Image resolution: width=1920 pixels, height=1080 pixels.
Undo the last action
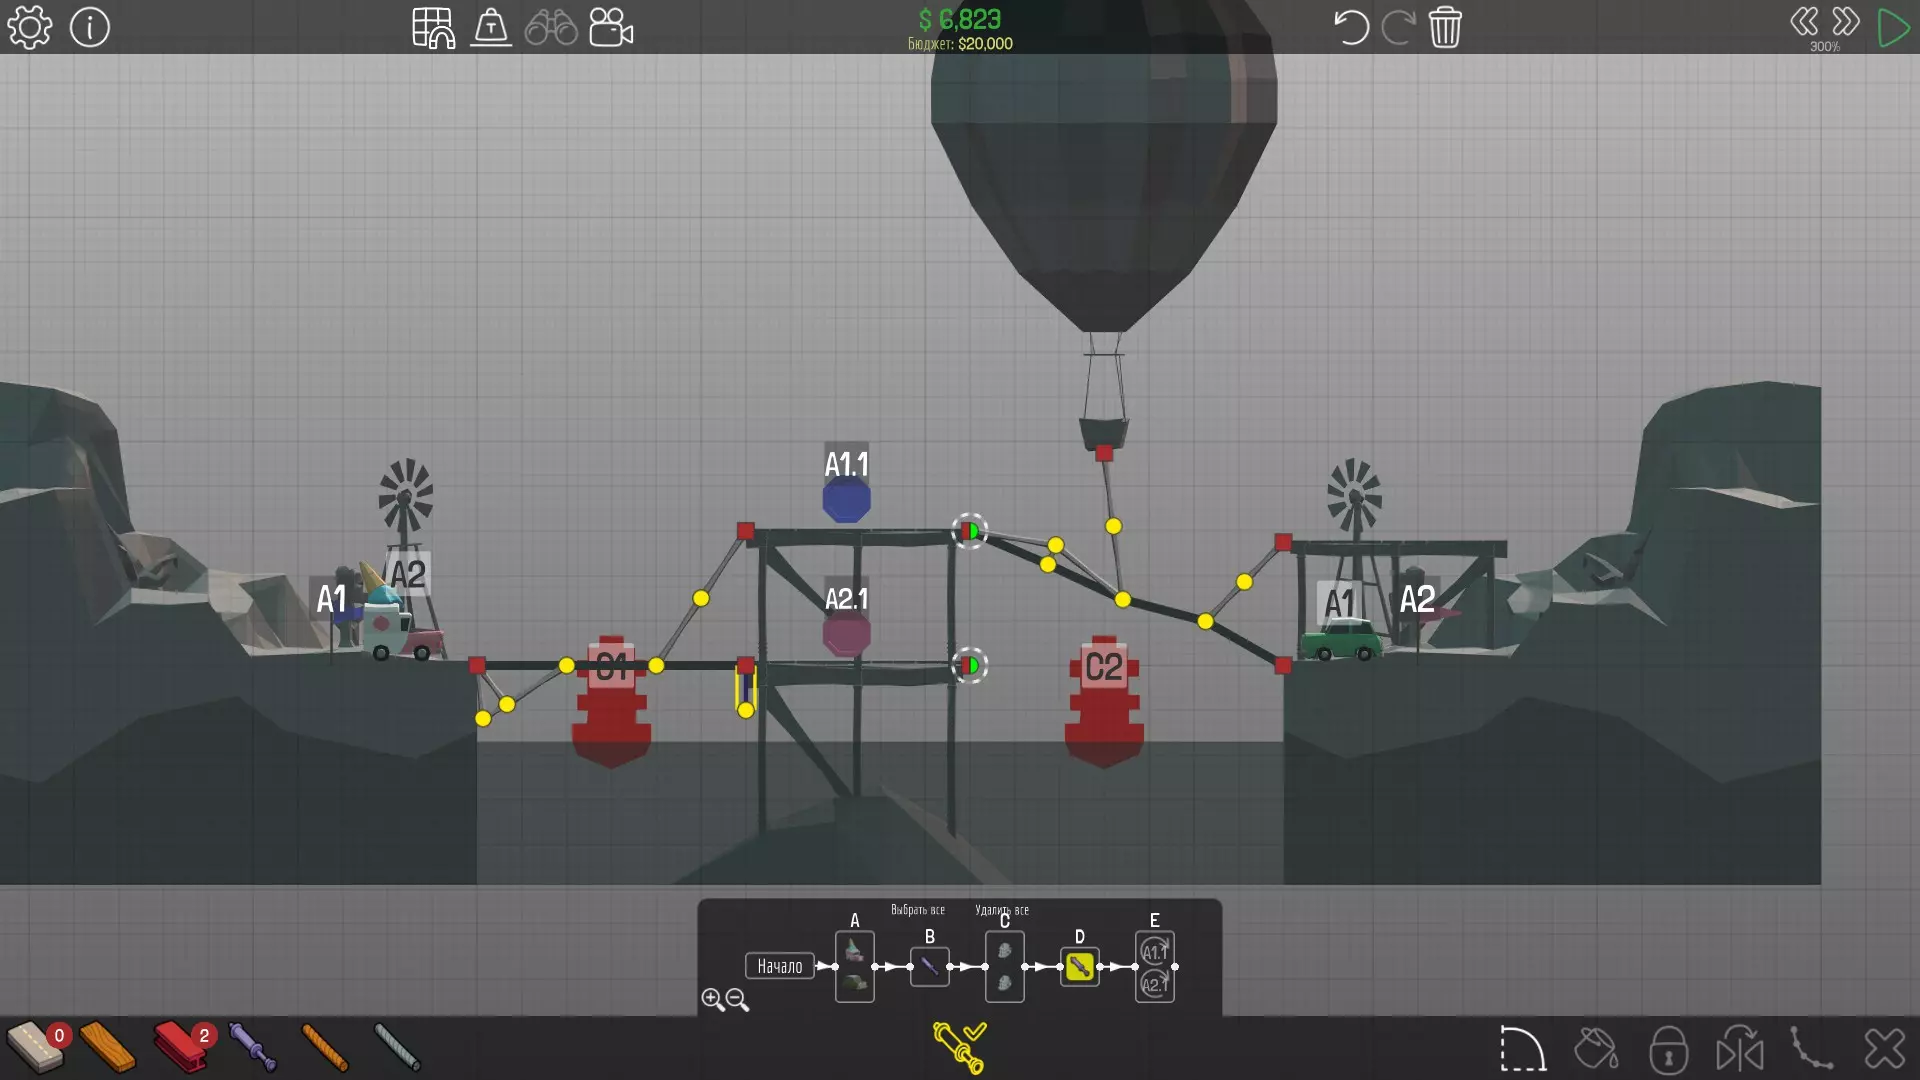point(1350,28)
